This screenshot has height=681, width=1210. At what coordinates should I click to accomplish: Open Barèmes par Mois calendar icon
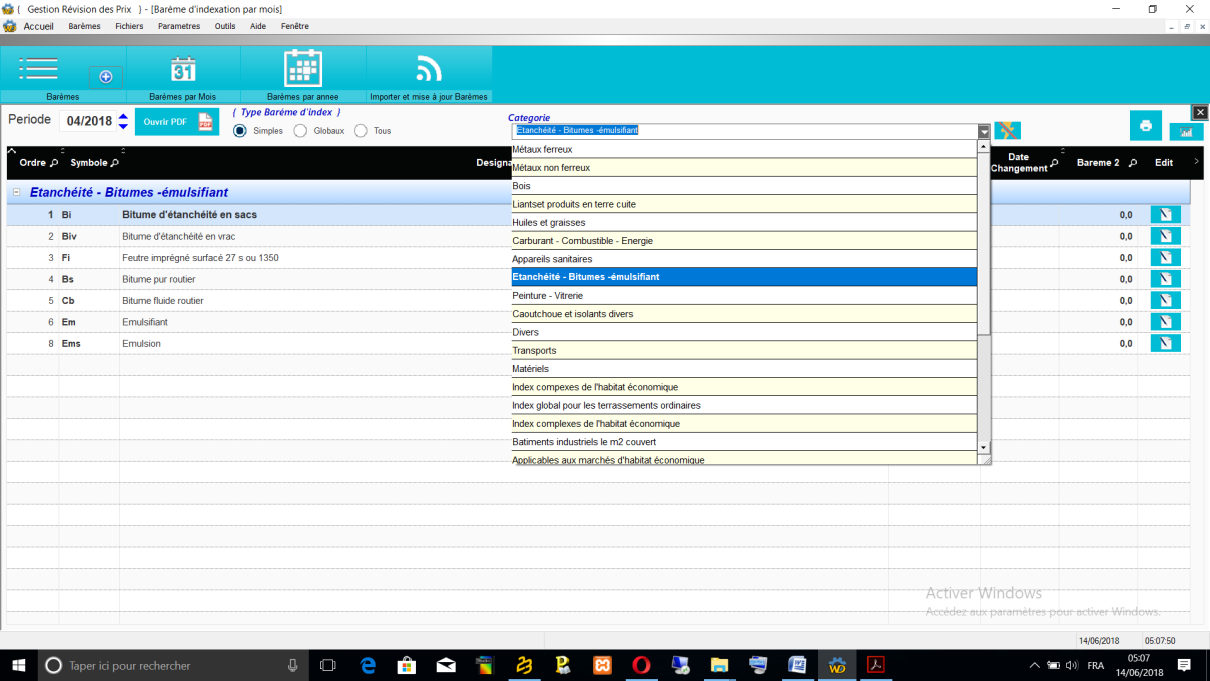pyautogui.click(x=182, y=69)
